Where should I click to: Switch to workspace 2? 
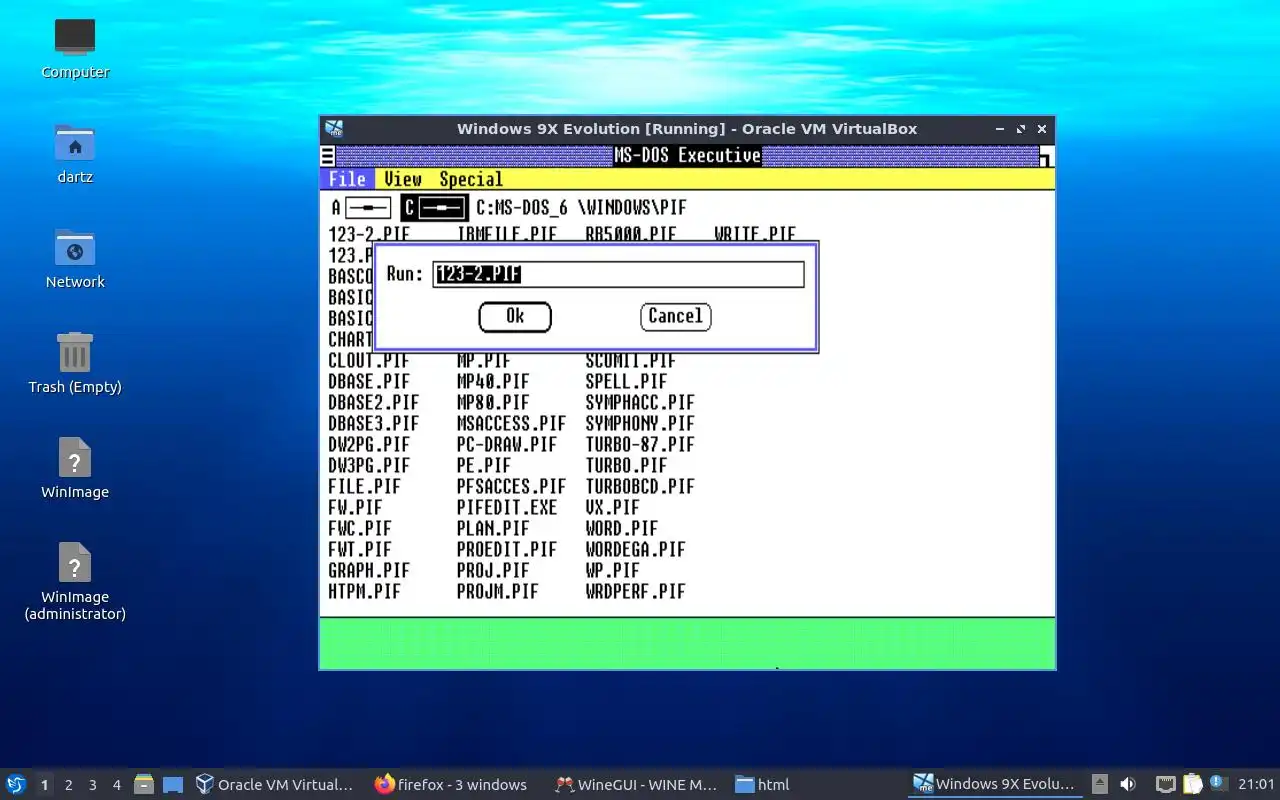point(68,785)
